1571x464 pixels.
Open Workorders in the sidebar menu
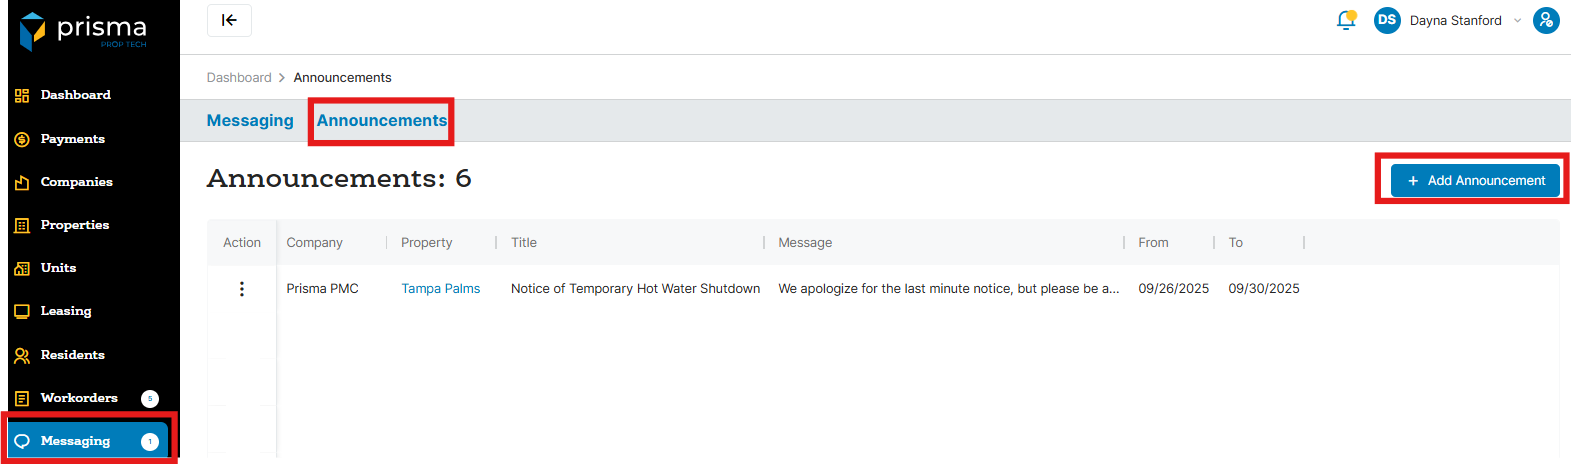79,398
